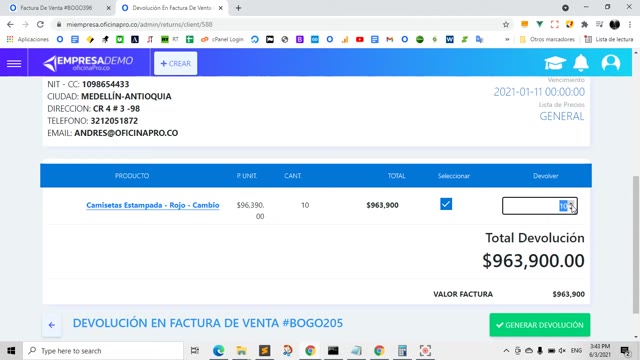Show hidden system tray icons

tap(506, 351)
